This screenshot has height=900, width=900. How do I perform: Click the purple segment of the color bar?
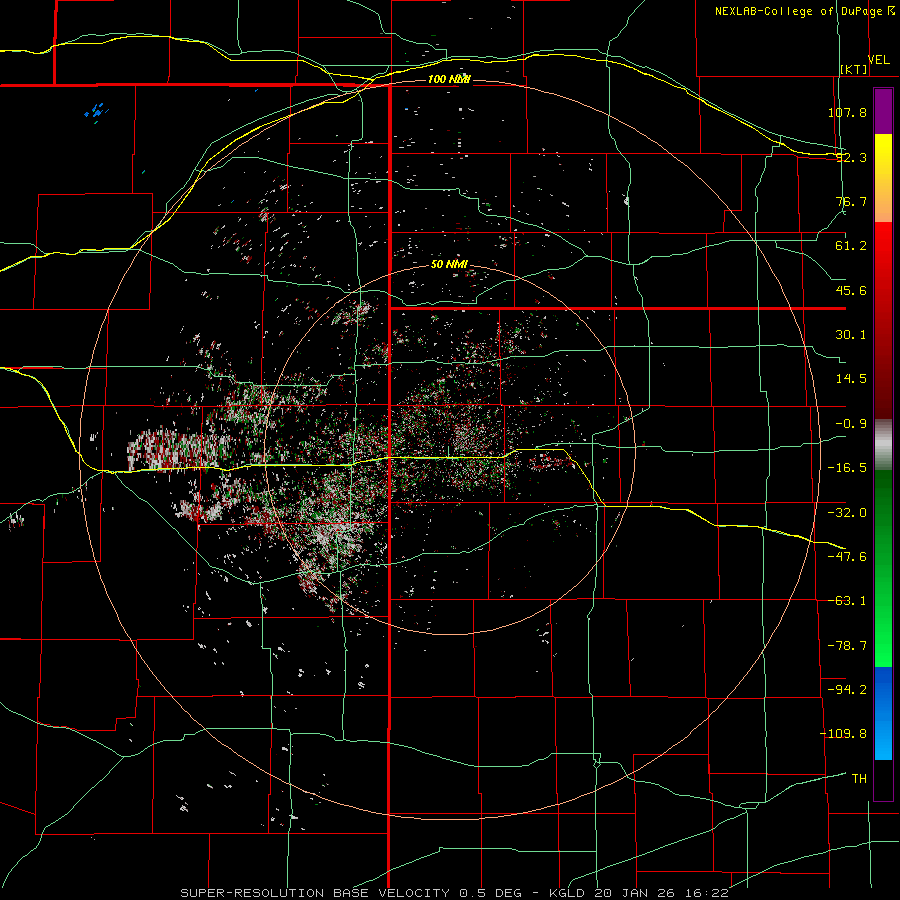point(883,111)
